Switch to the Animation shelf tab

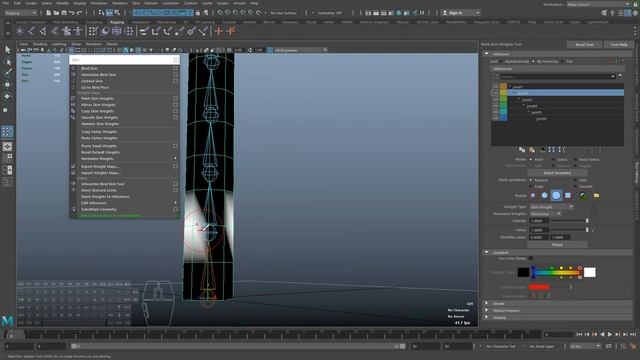point(140,22)
